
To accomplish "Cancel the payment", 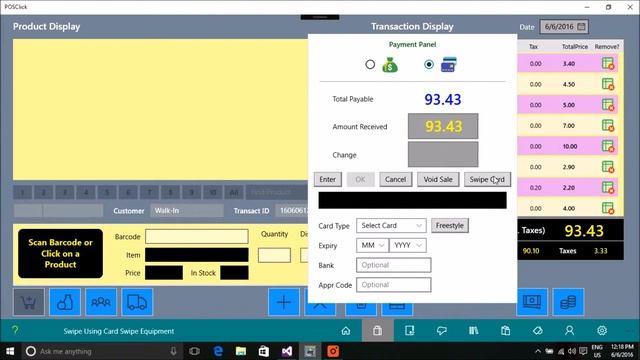I will [x=395, y=180].
